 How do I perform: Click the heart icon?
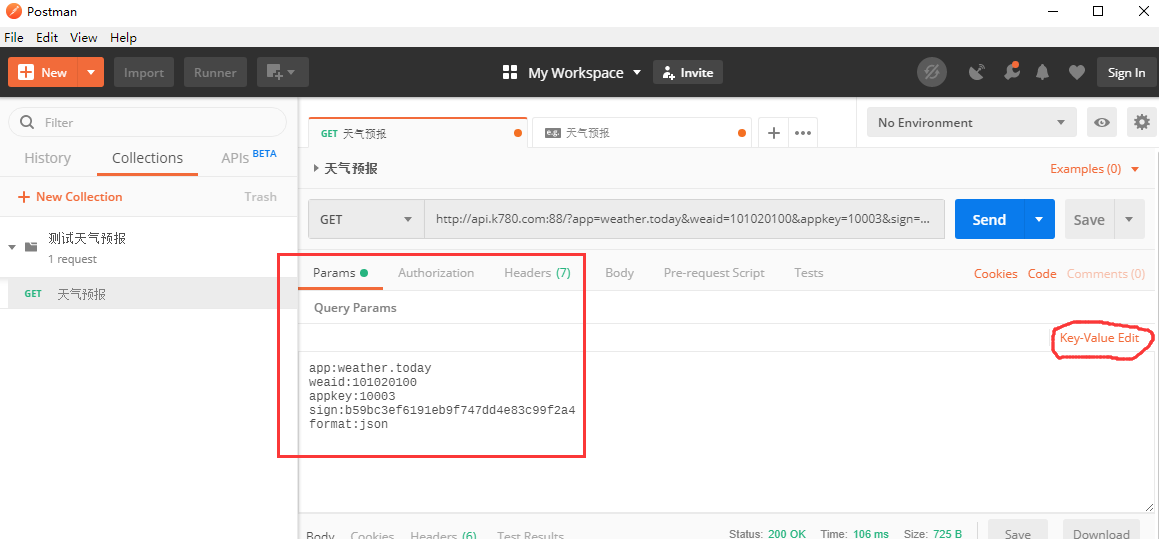click(x=1077, y=72)
